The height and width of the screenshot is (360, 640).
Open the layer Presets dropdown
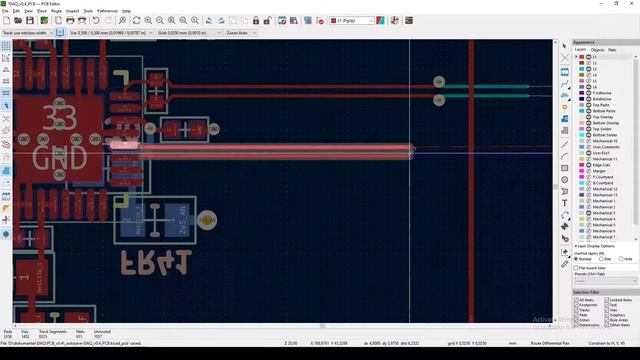click(605, 281)
